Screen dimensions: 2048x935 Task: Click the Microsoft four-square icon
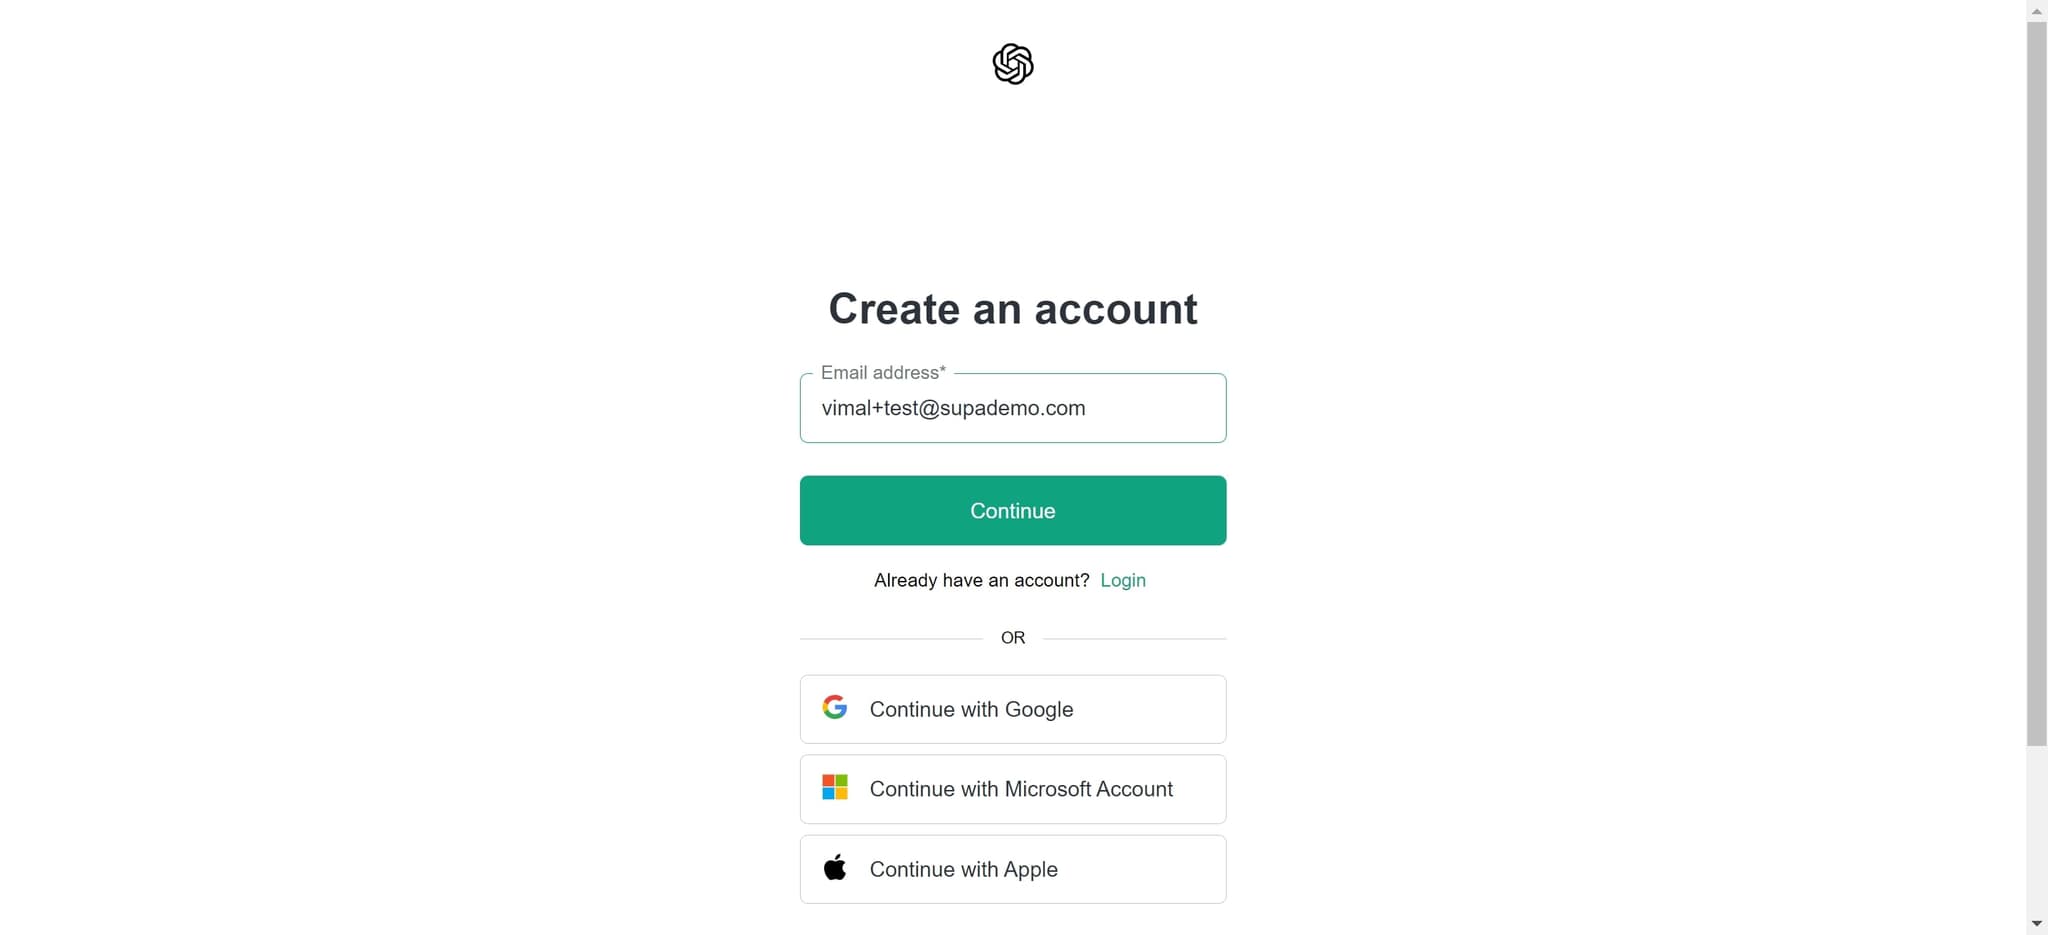(x=835, y=787)
